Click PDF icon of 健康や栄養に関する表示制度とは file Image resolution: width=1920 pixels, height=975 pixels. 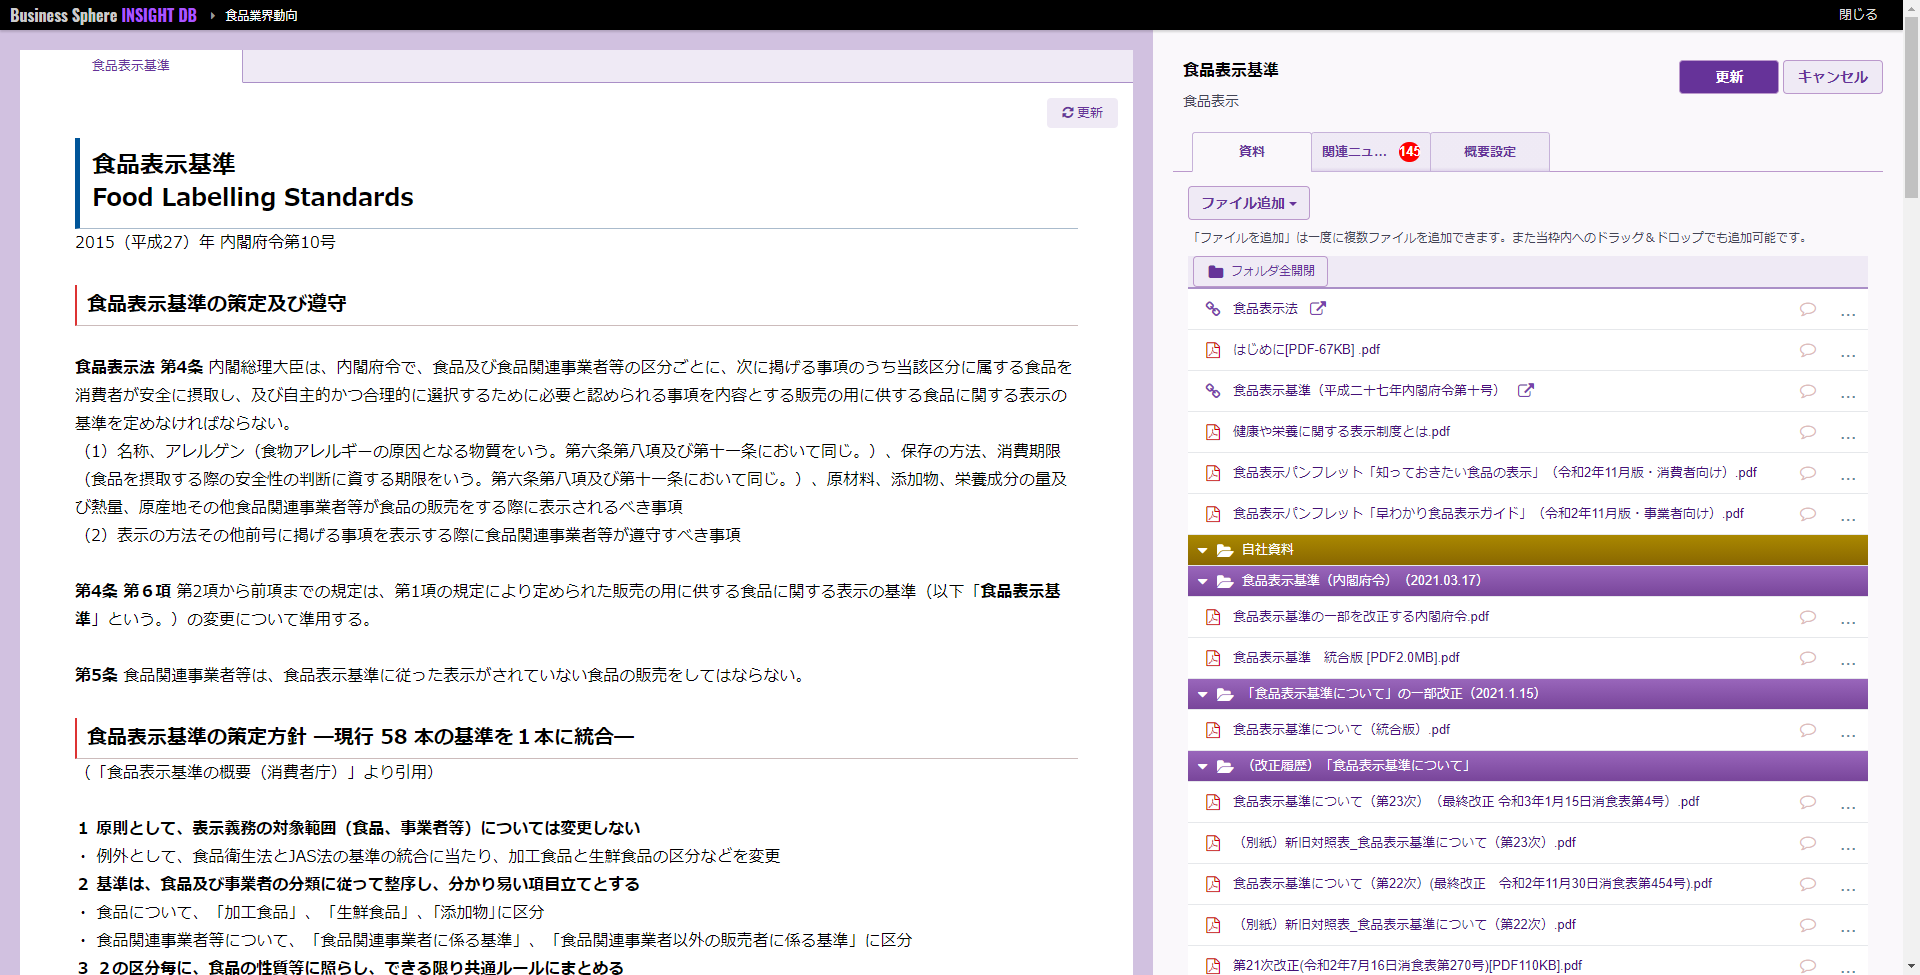click(x=1212, y=432)
